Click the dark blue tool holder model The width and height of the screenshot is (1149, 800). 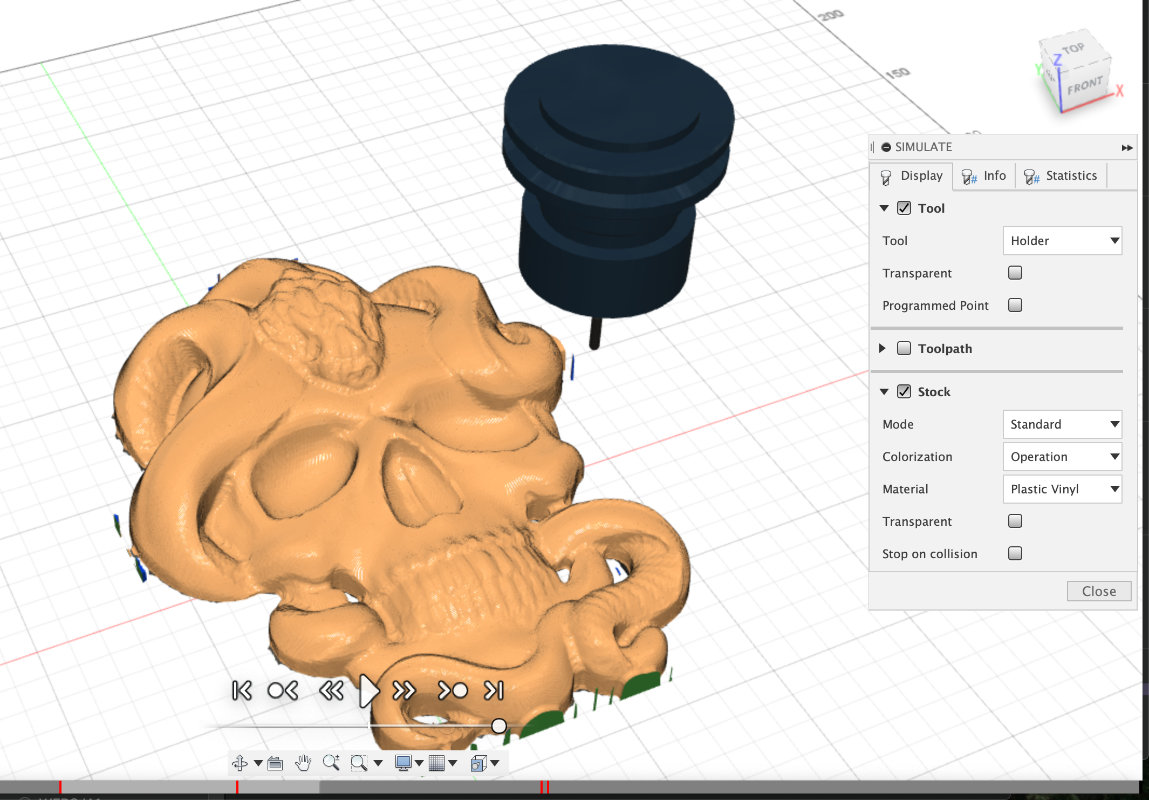(616, 183)
